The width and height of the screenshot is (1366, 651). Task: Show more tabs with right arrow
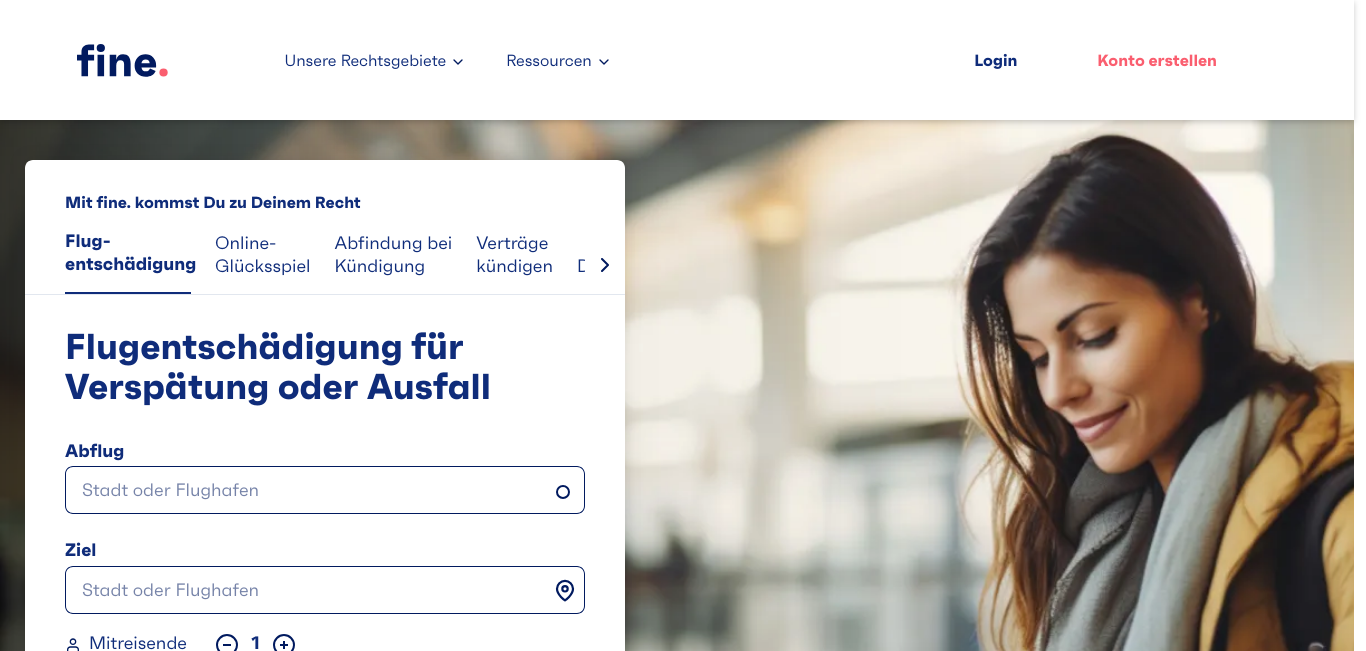[604, 265]
